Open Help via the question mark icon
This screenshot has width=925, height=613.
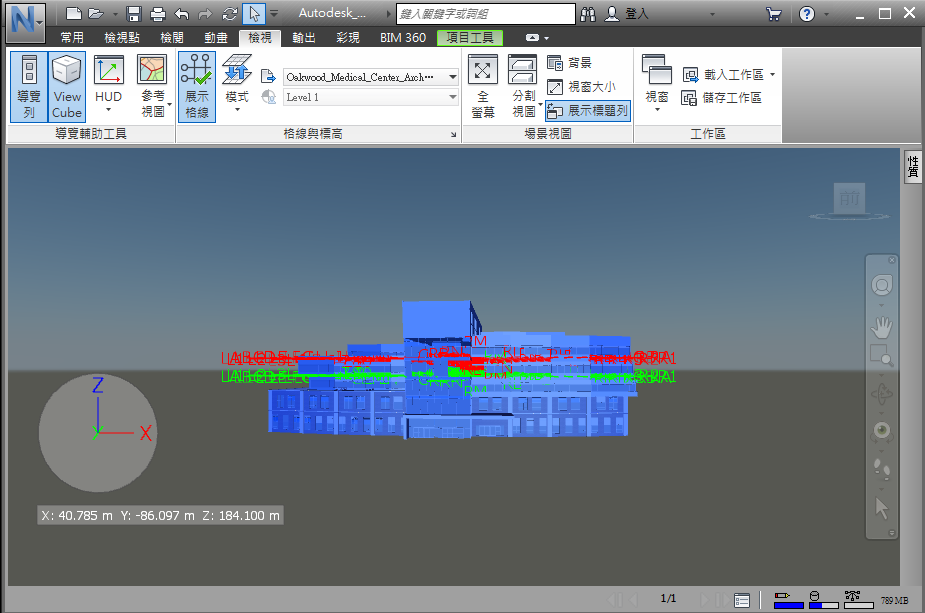tap(806, 14)
